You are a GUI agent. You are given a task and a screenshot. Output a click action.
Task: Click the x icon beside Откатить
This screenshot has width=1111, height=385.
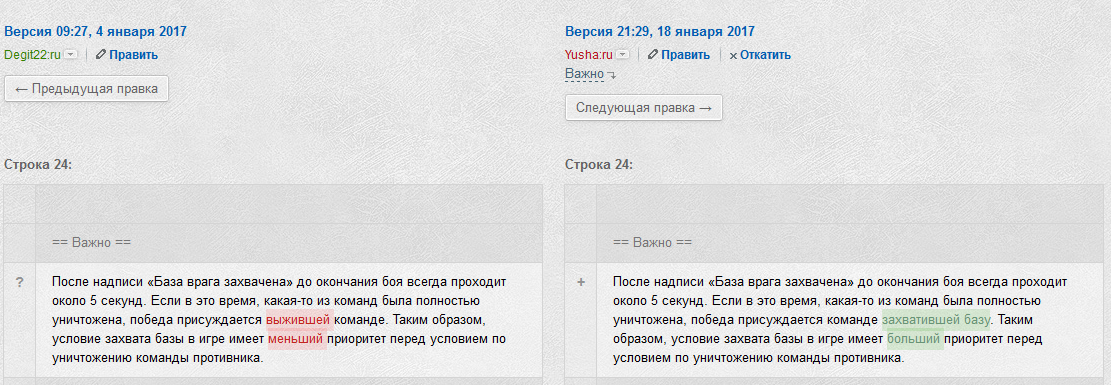tap(733, 55)
